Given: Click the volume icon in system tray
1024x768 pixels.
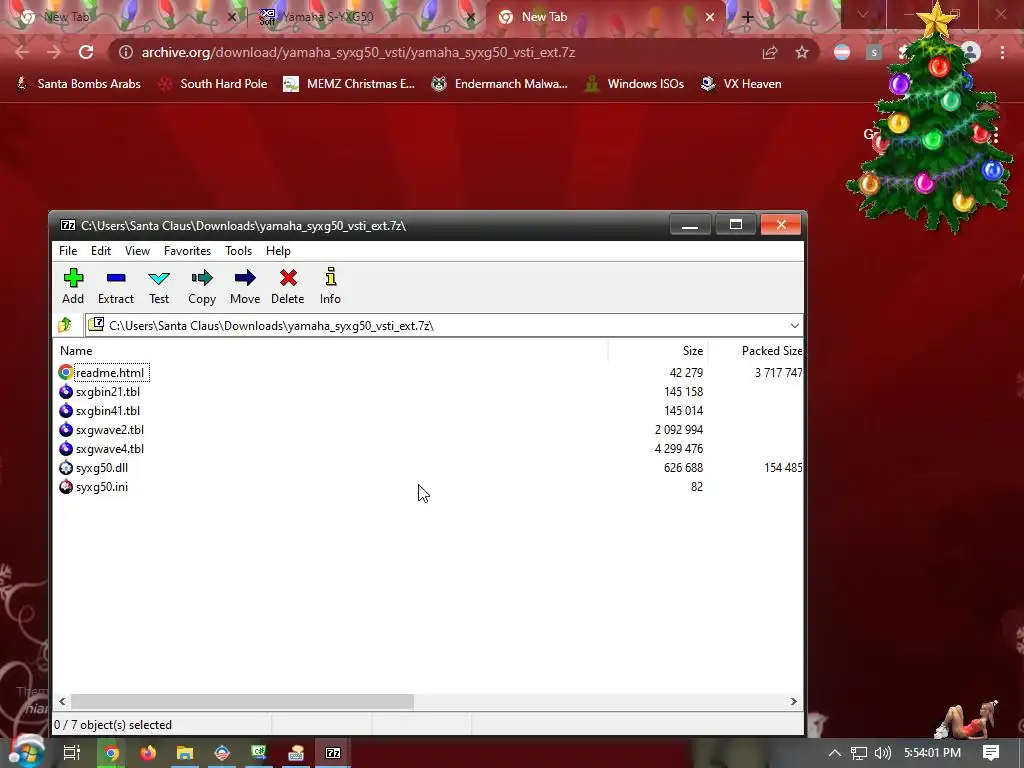Looking at the screenshot, I should [x=882, y=753].
